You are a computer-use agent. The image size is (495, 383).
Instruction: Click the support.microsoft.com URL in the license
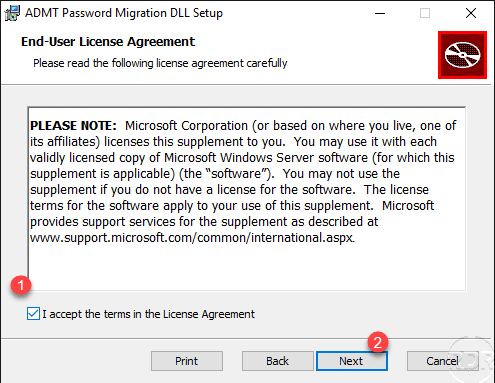[x=192, y=238]
